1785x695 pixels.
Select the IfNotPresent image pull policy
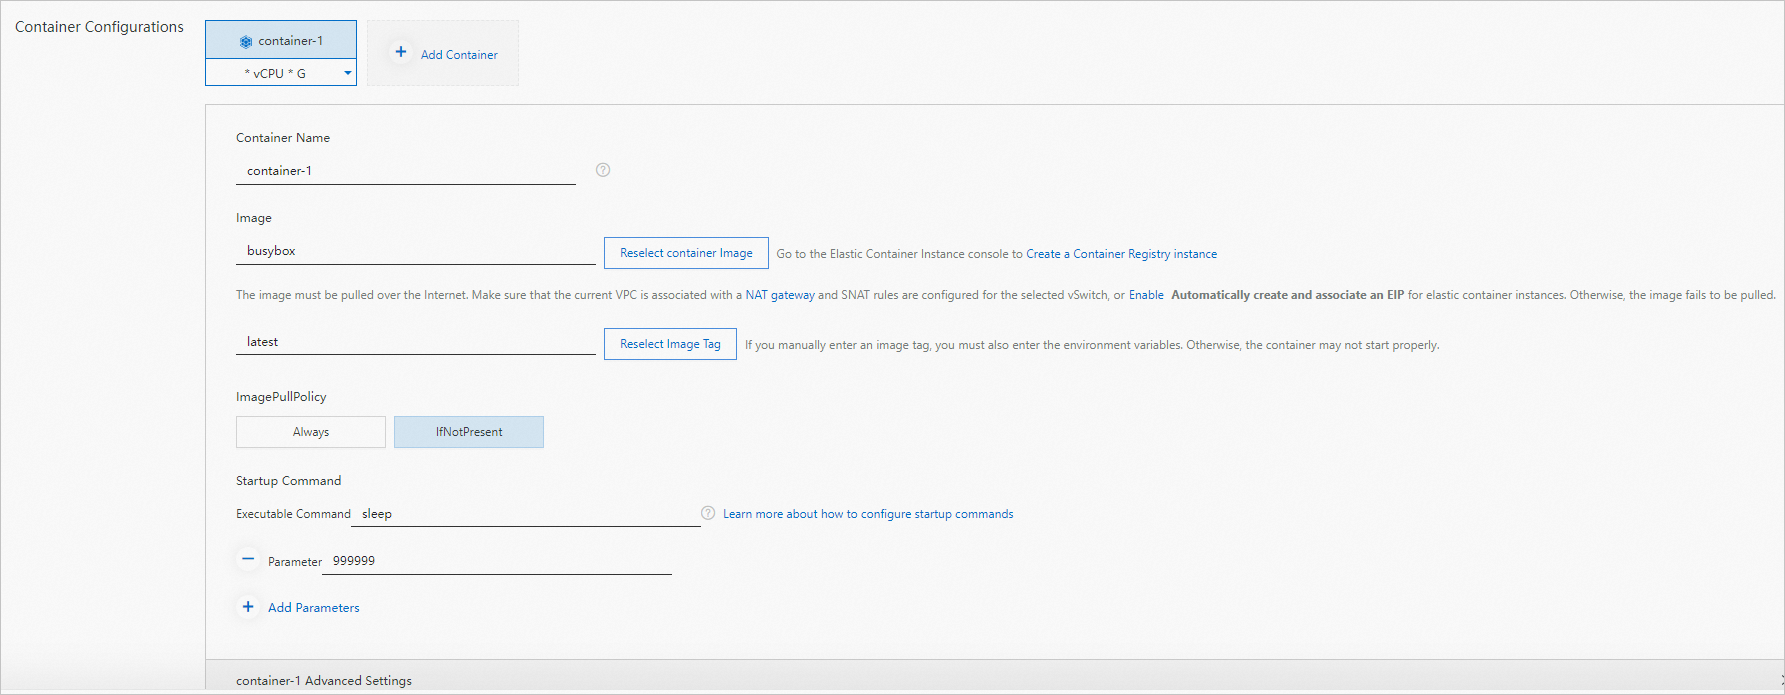pyautogui.click(x=469, y=432)
